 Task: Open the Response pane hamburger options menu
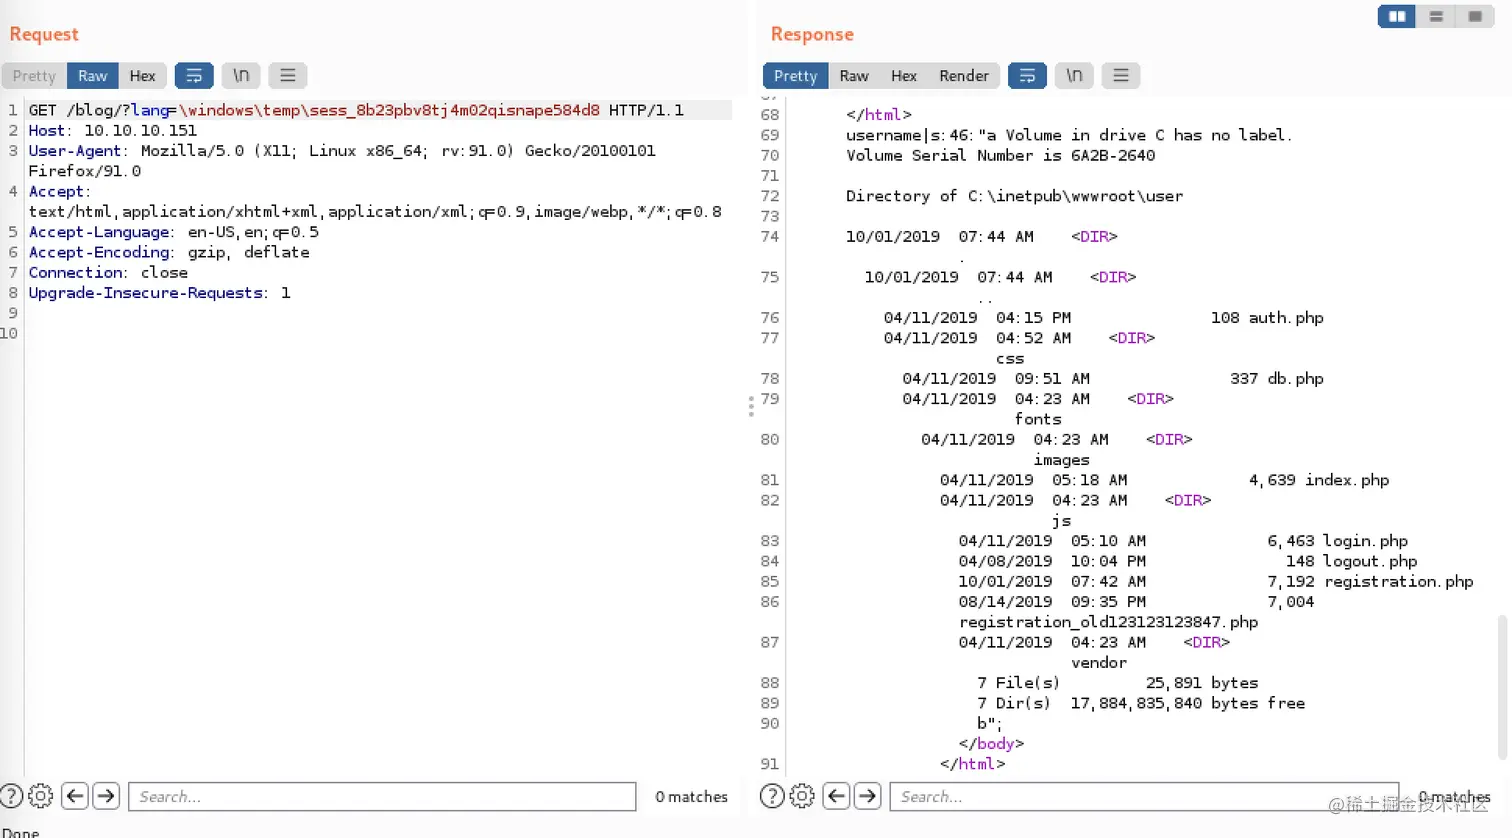pyautogui.click(x=1121, y=76)
